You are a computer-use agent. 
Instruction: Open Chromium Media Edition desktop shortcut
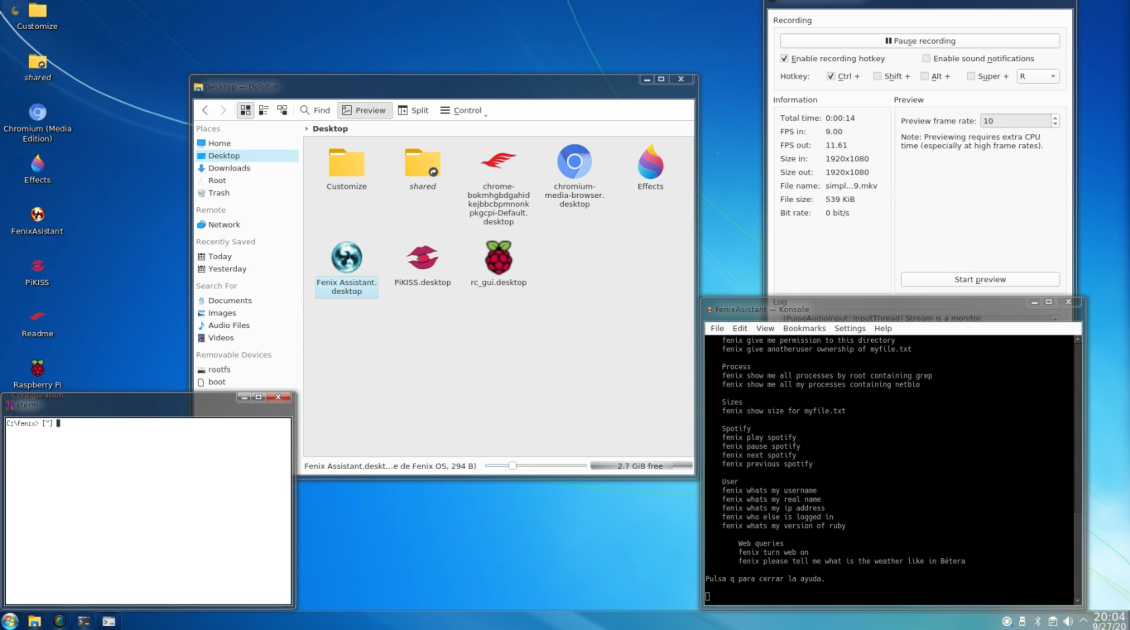[37, 113]
